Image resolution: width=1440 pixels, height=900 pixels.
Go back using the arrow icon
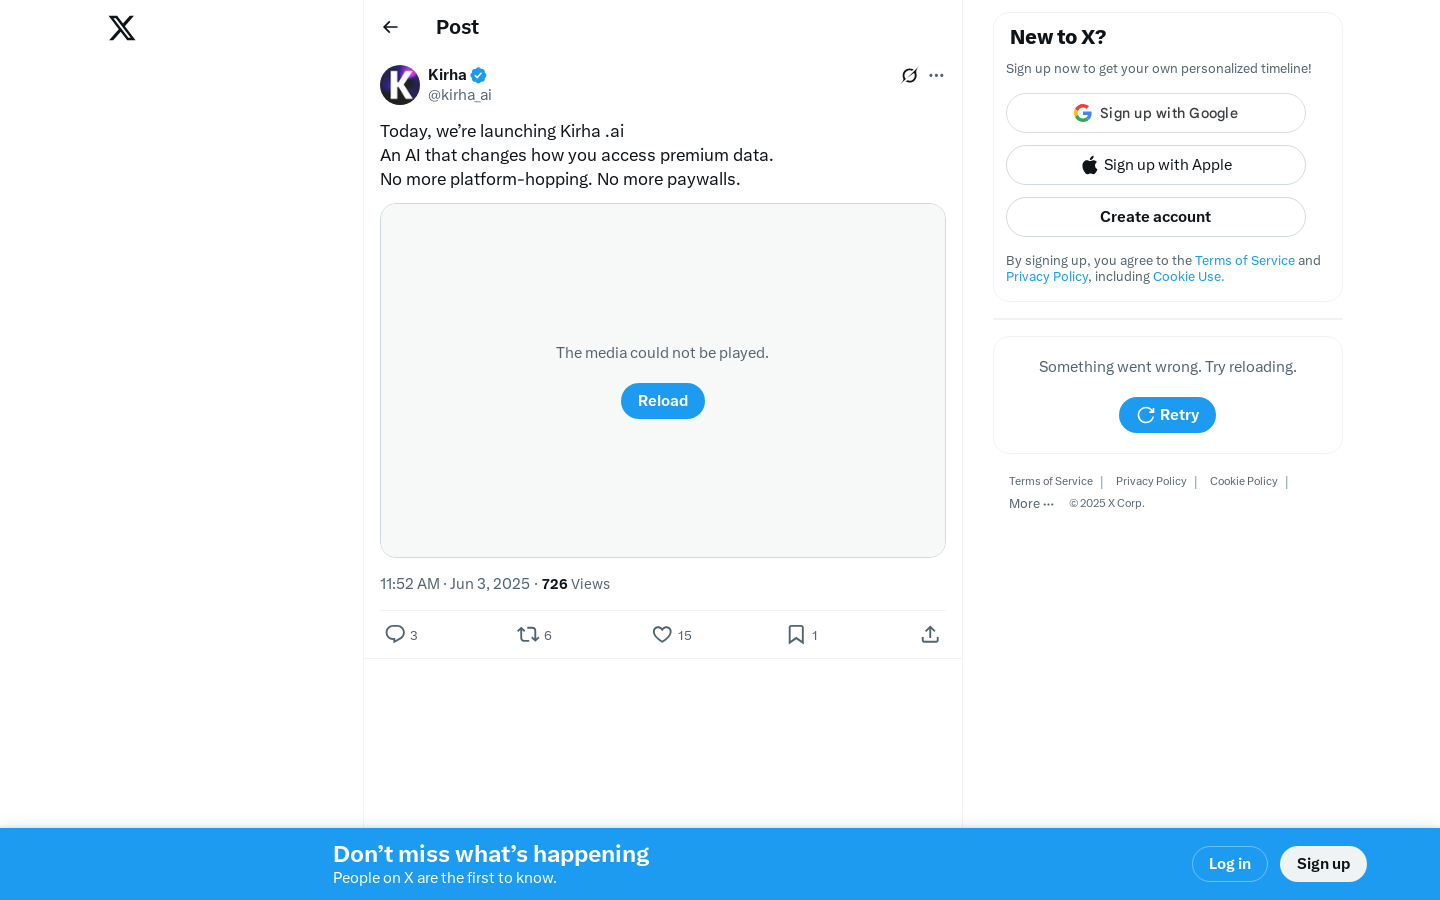tap(391, 27)
